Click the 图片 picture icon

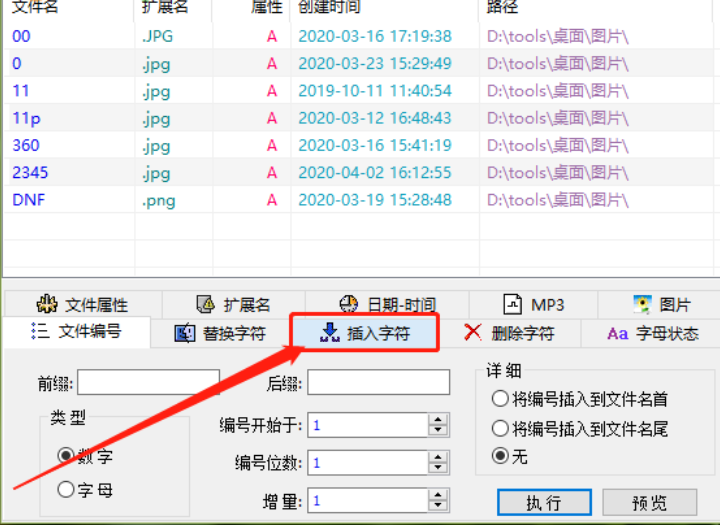tap(643, 304)
